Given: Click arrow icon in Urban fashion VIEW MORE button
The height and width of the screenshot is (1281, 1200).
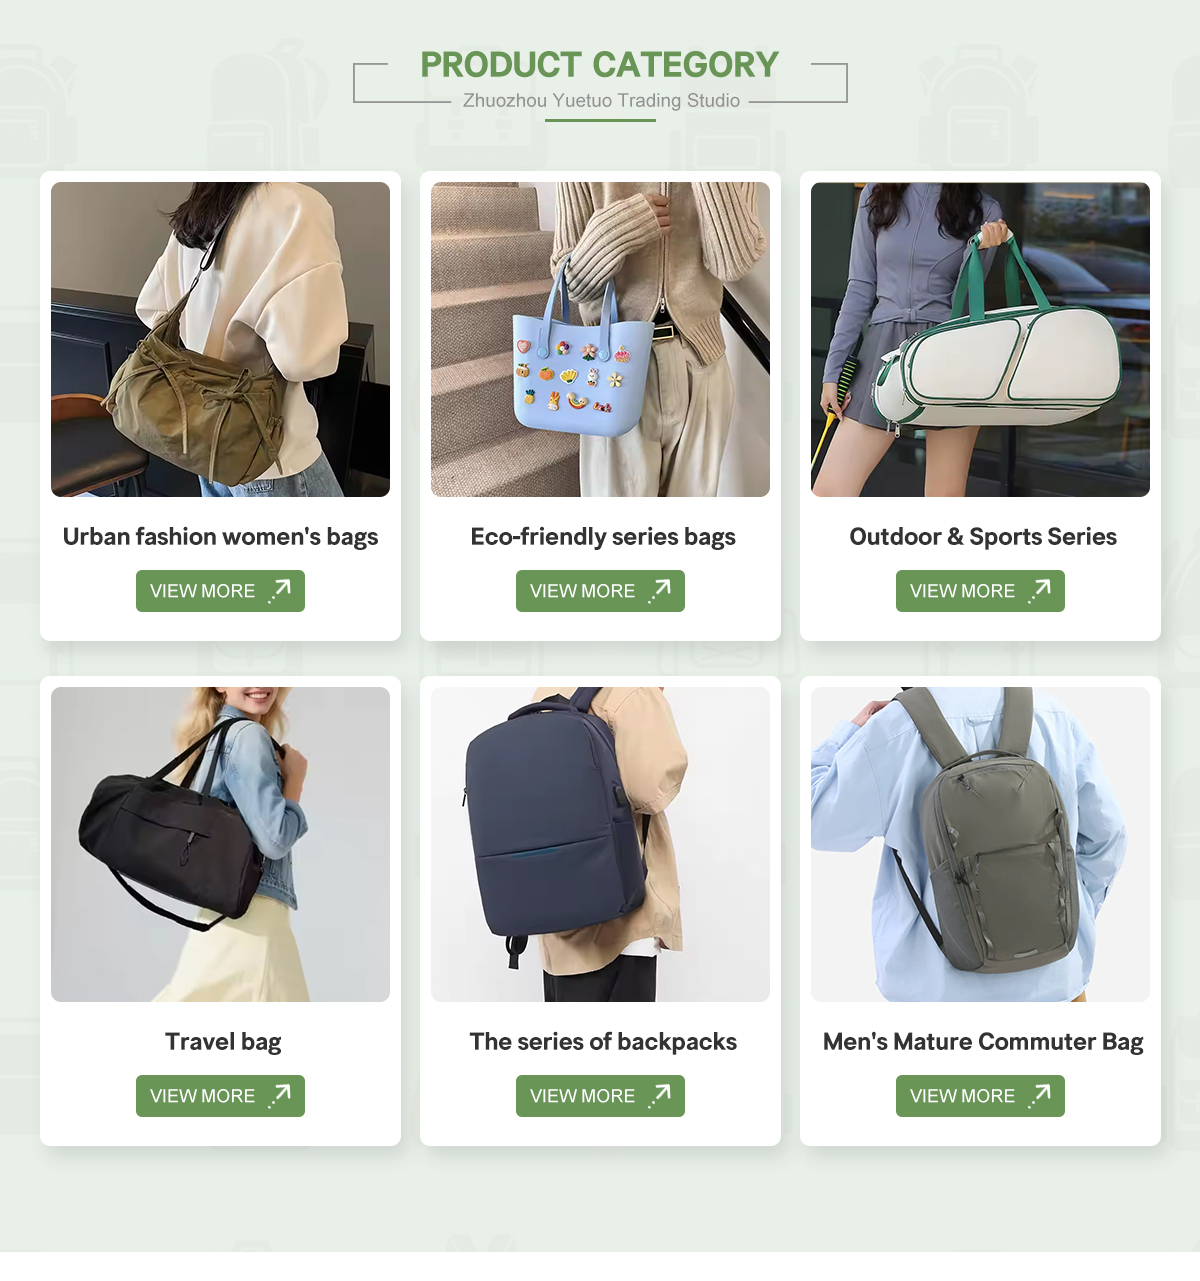Looking at the screenshot, I should pos(280,590).
